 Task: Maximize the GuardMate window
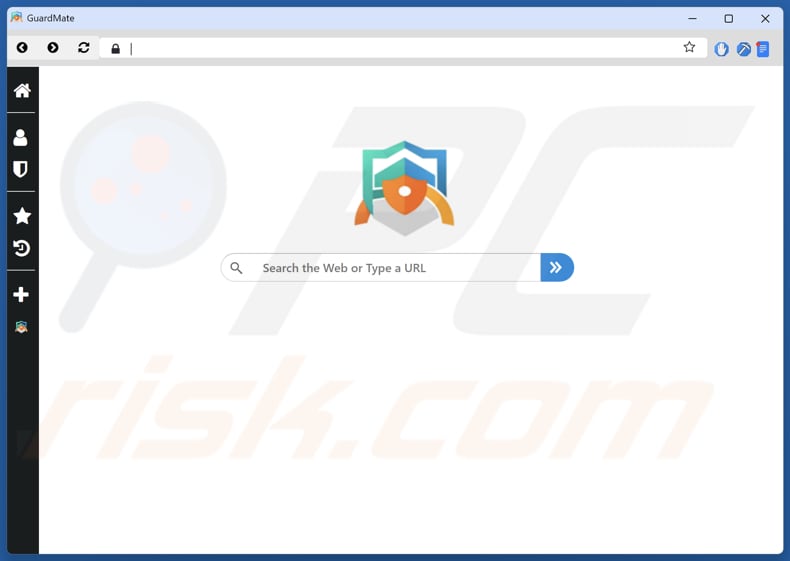coord(729,19)
